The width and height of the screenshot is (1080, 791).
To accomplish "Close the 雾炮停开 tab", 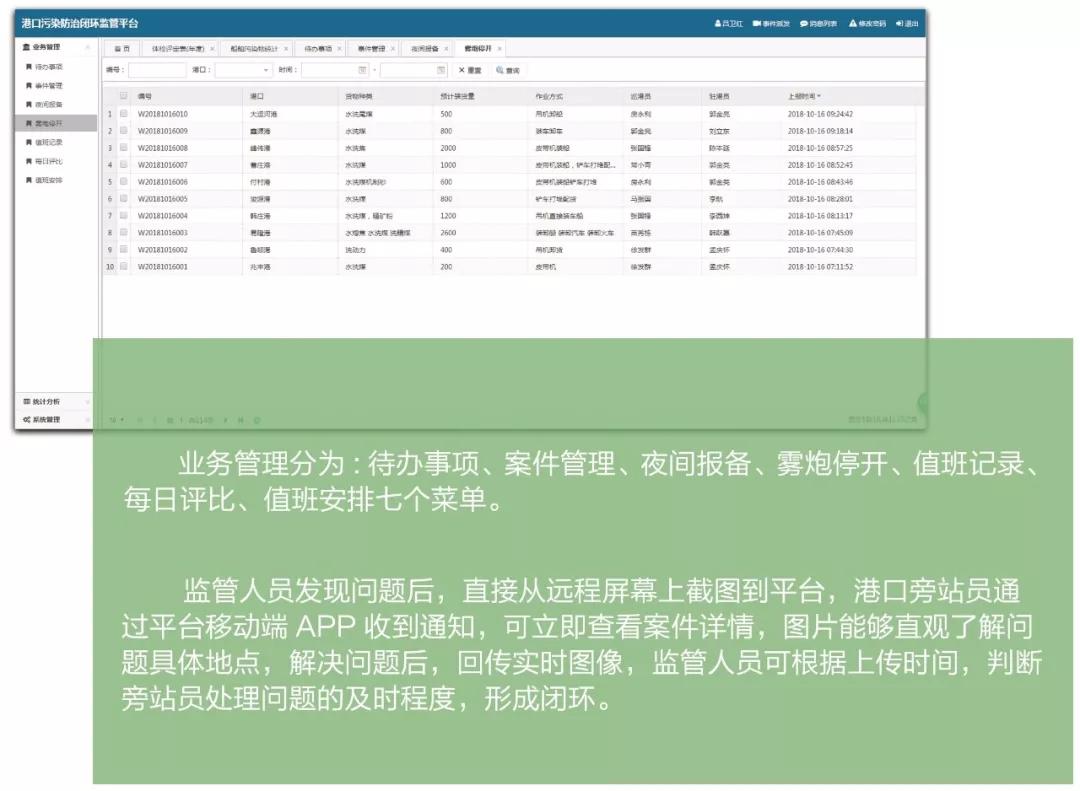I will click(499, 49).
